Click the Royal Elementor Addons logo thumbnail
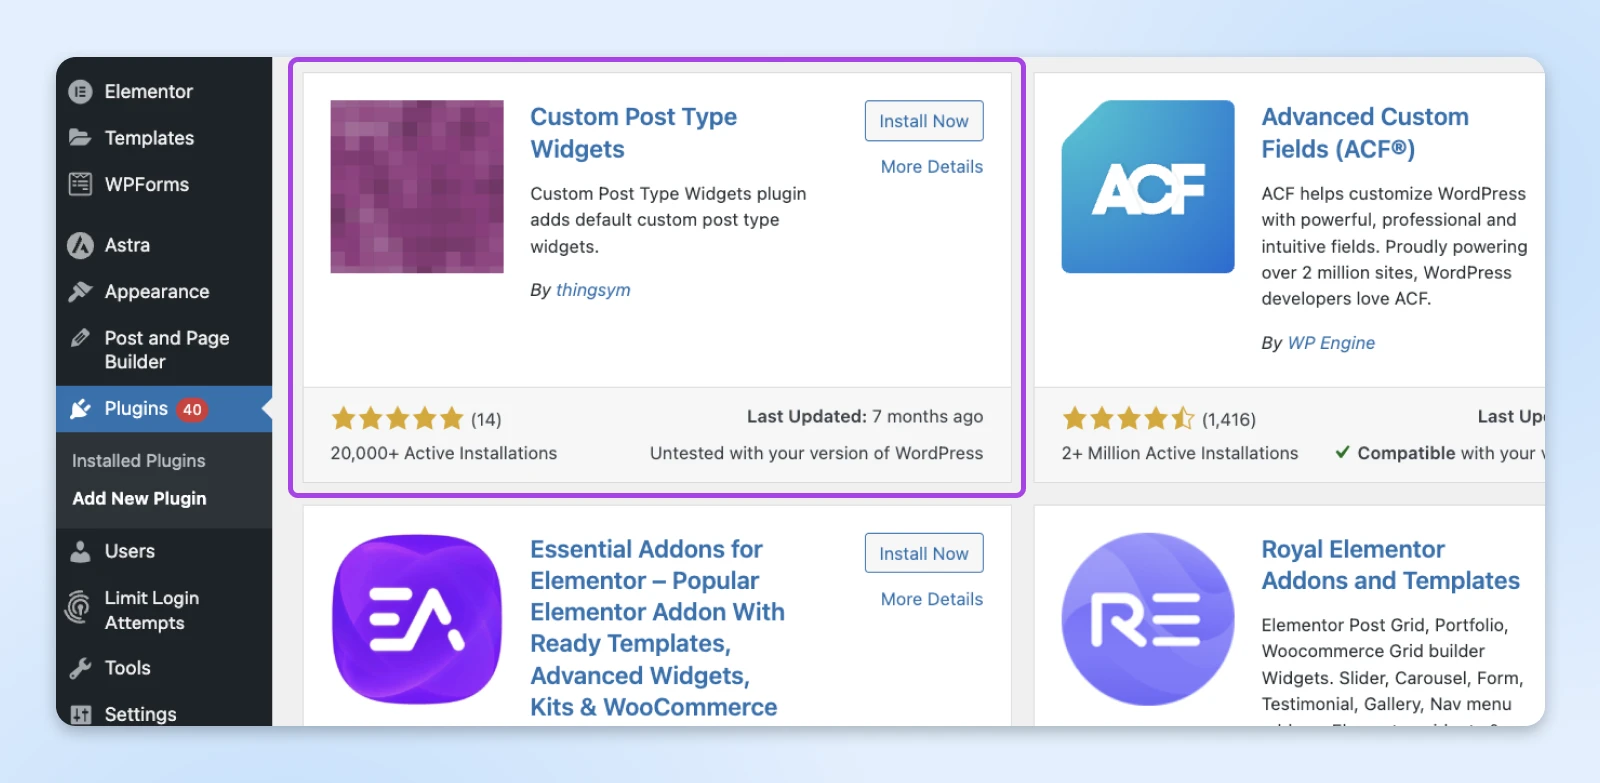Image resolution: width=1600 pixels, height=783 pixels. 1147,619
